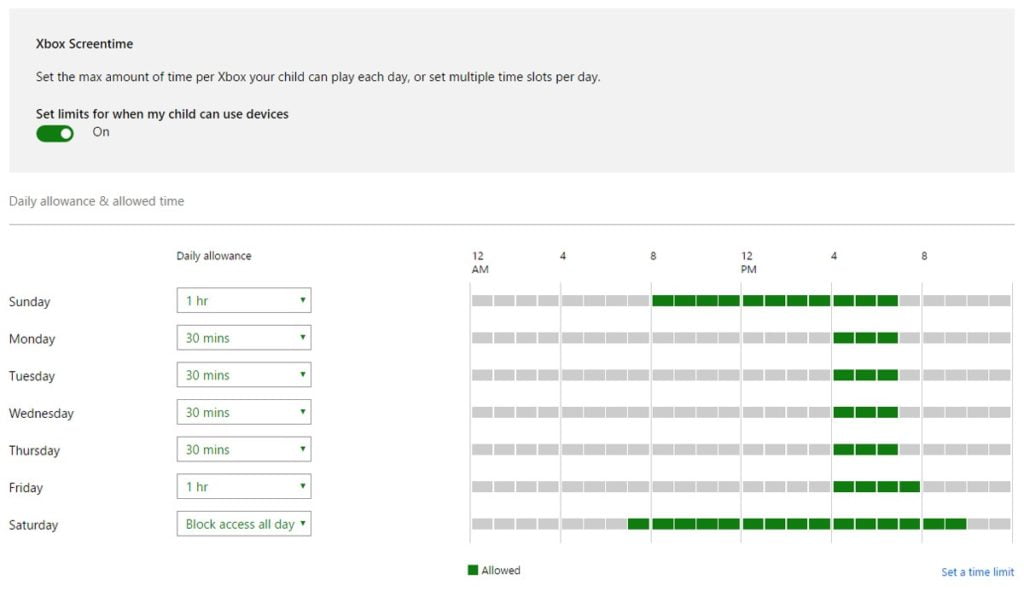Click the 12 AM timeline label
The image size is (1024, 603).
pos(480,263)
